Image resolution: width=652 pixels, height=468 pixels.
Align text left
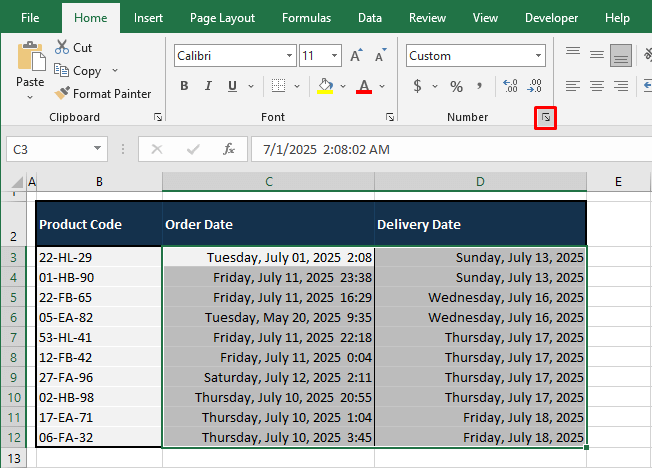pos(573,86)
